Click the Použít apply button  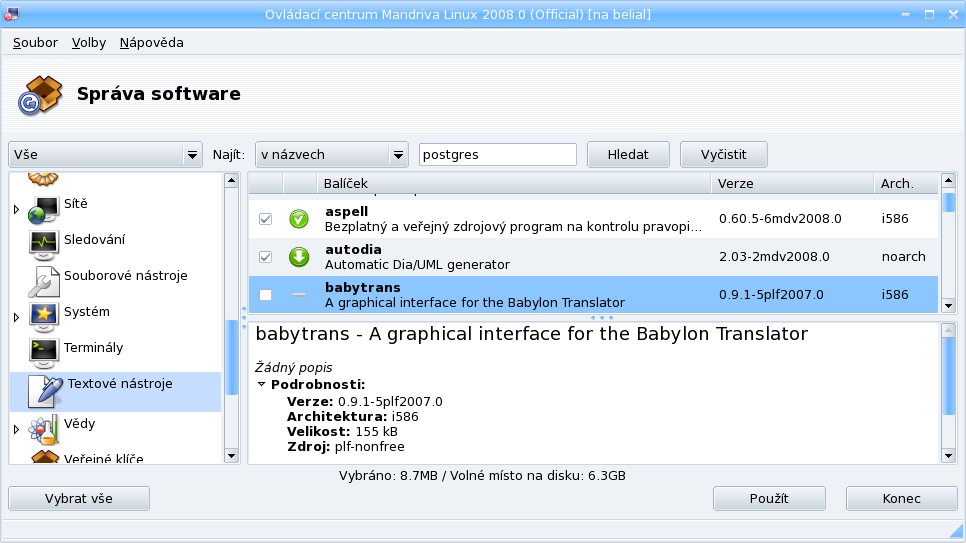[769, 499]
